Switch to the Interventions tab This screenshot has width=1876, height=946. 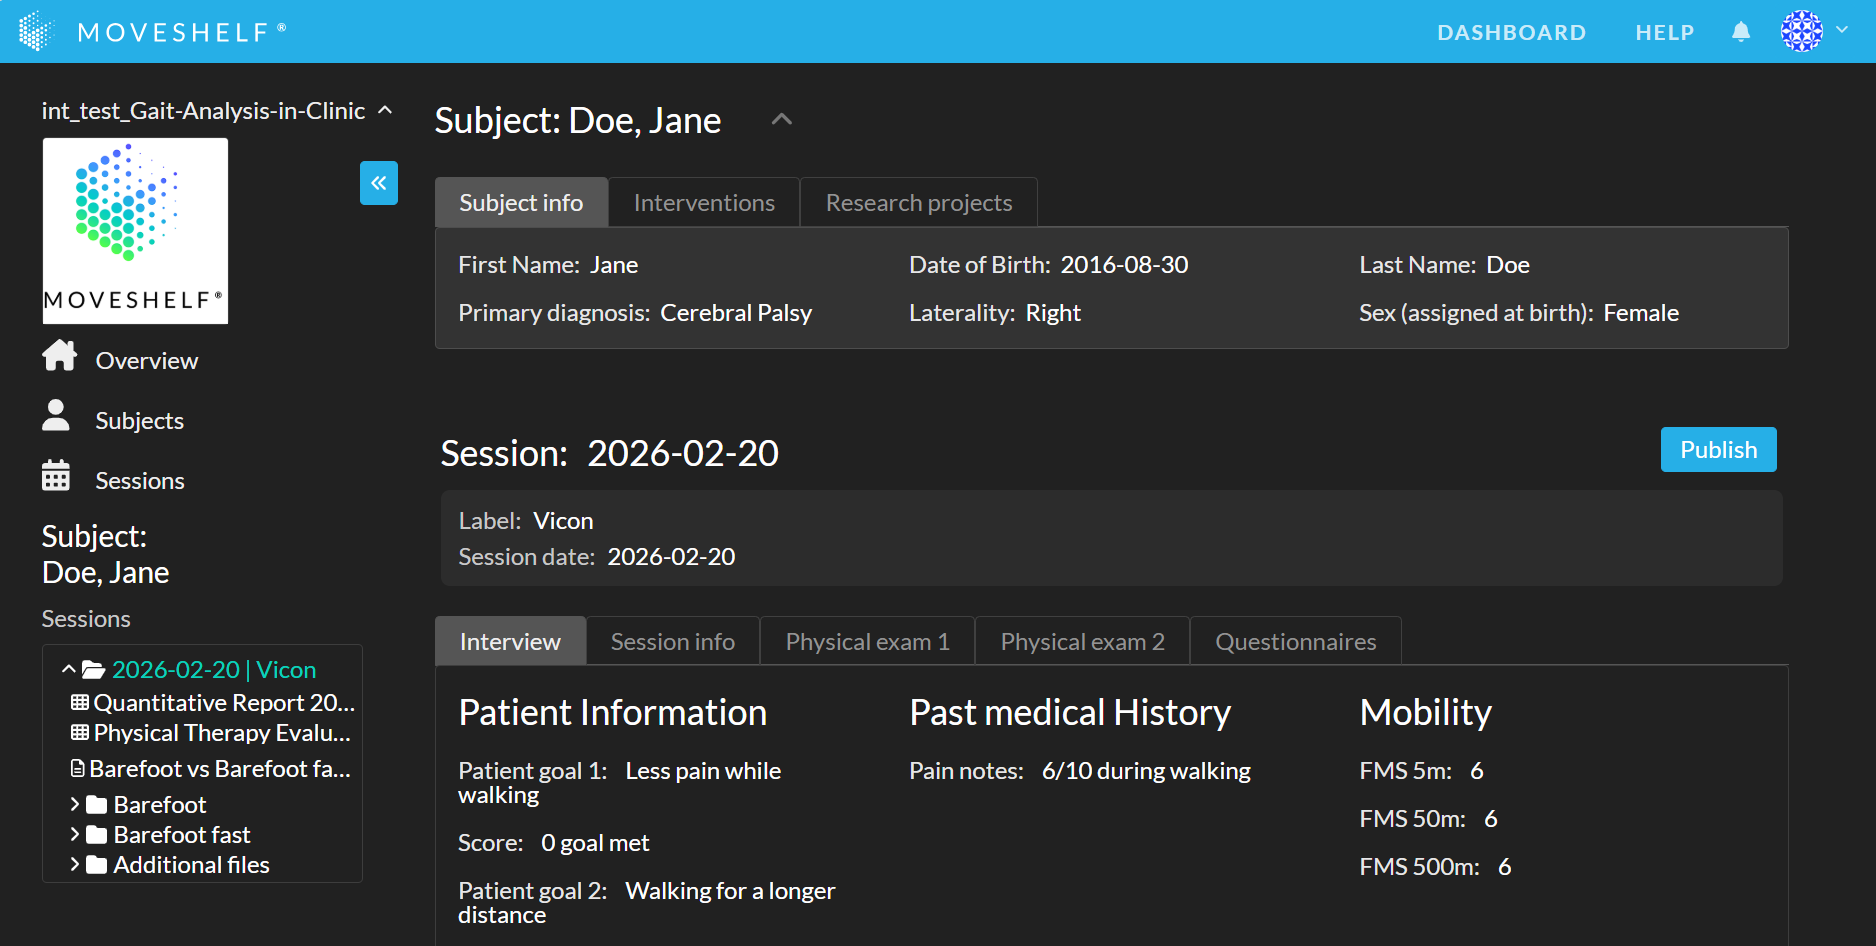point(703,203)
